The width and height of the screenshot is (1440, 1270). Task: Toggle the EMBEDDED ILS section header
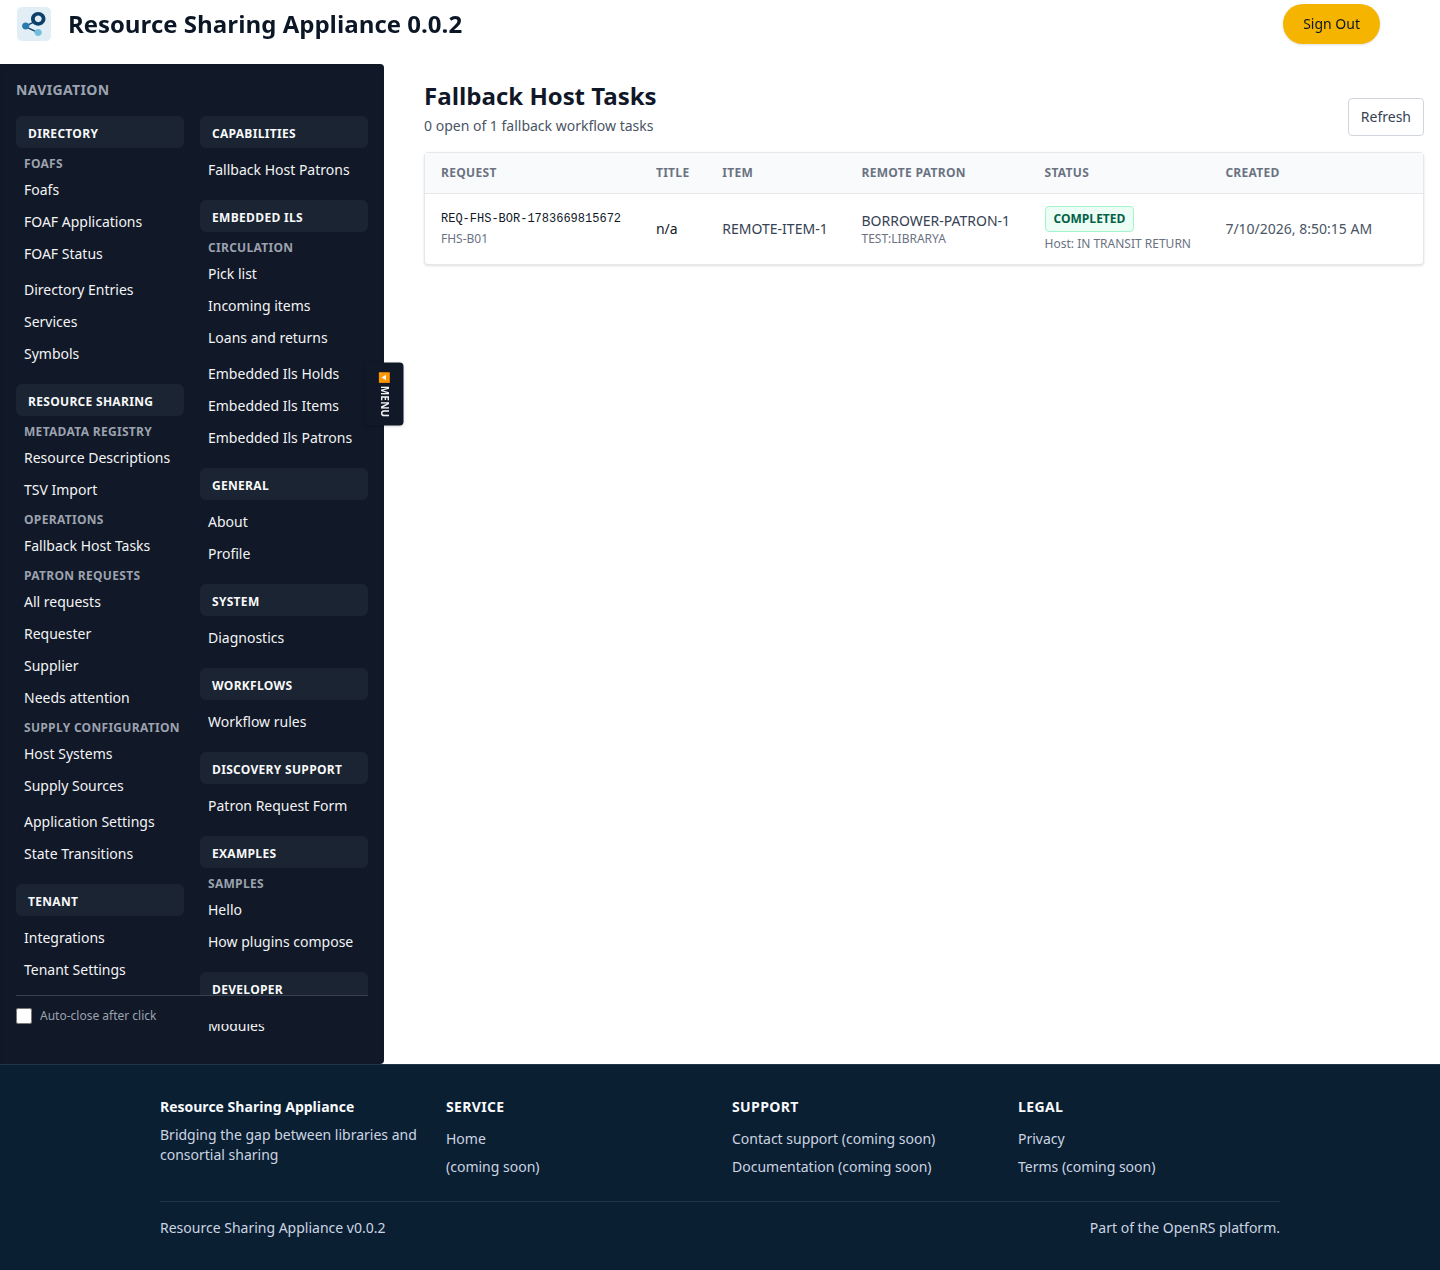(x=284, y=217)
